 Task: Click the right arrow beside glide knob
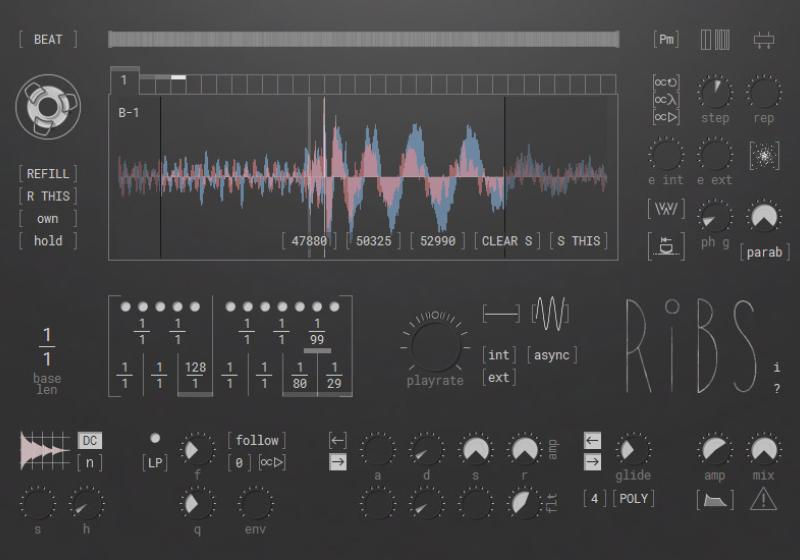click(592, 462)
